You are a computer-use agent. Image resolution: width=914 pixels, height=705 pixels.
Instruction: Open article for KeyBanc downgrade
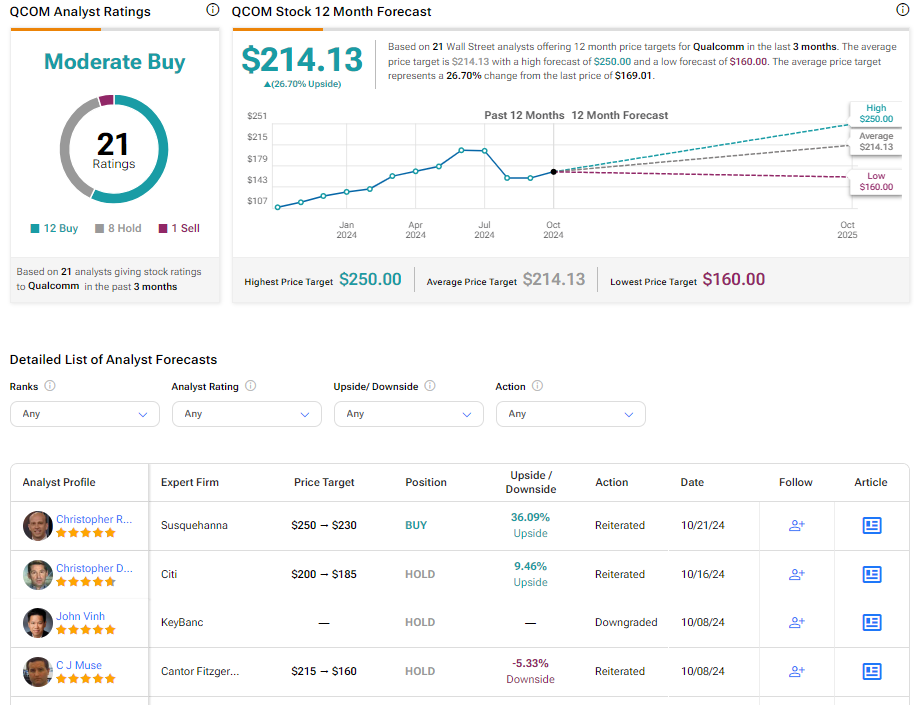click(x=871, y=622)
